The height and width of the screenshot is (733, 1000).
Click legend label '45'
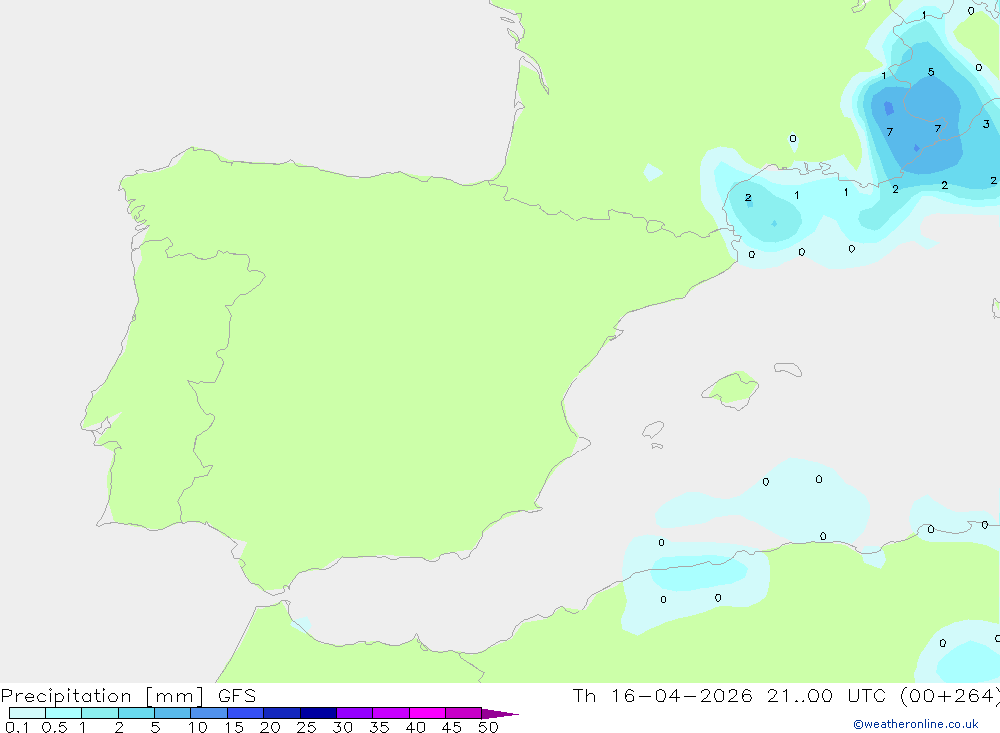[452, 727]
